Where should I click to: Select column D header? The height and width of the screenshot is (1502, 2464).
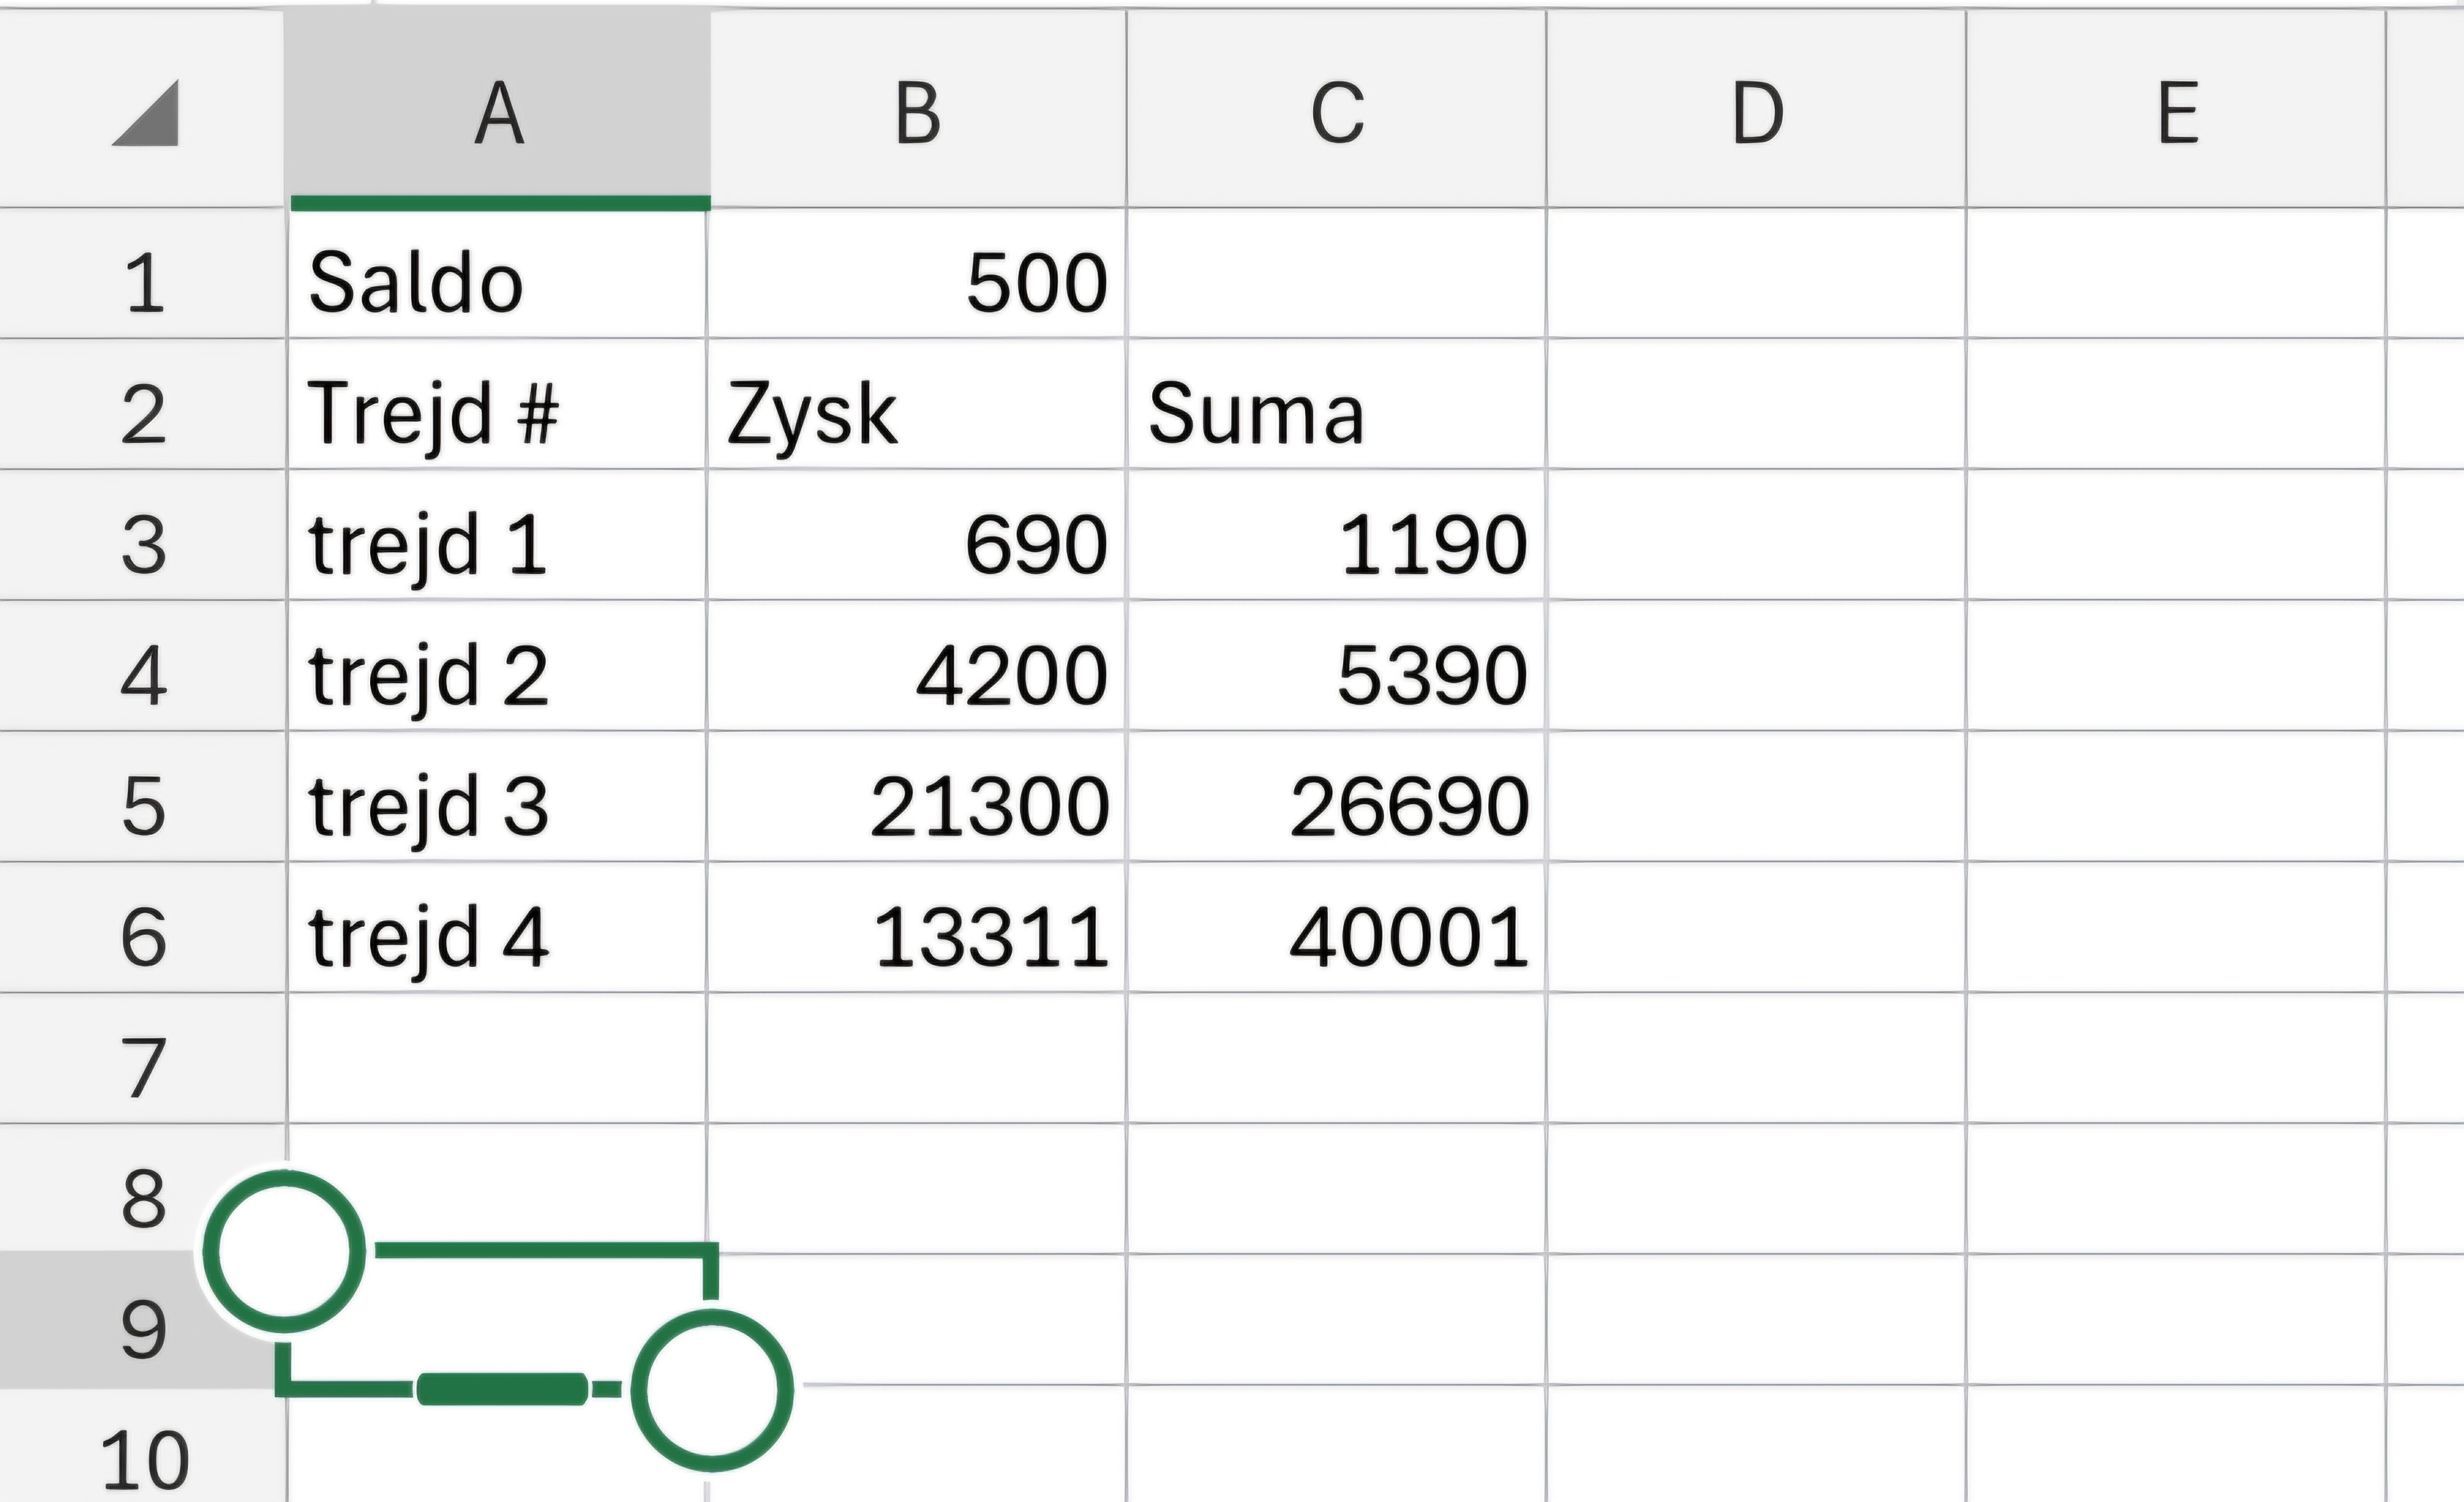(x=1757, y=112)
